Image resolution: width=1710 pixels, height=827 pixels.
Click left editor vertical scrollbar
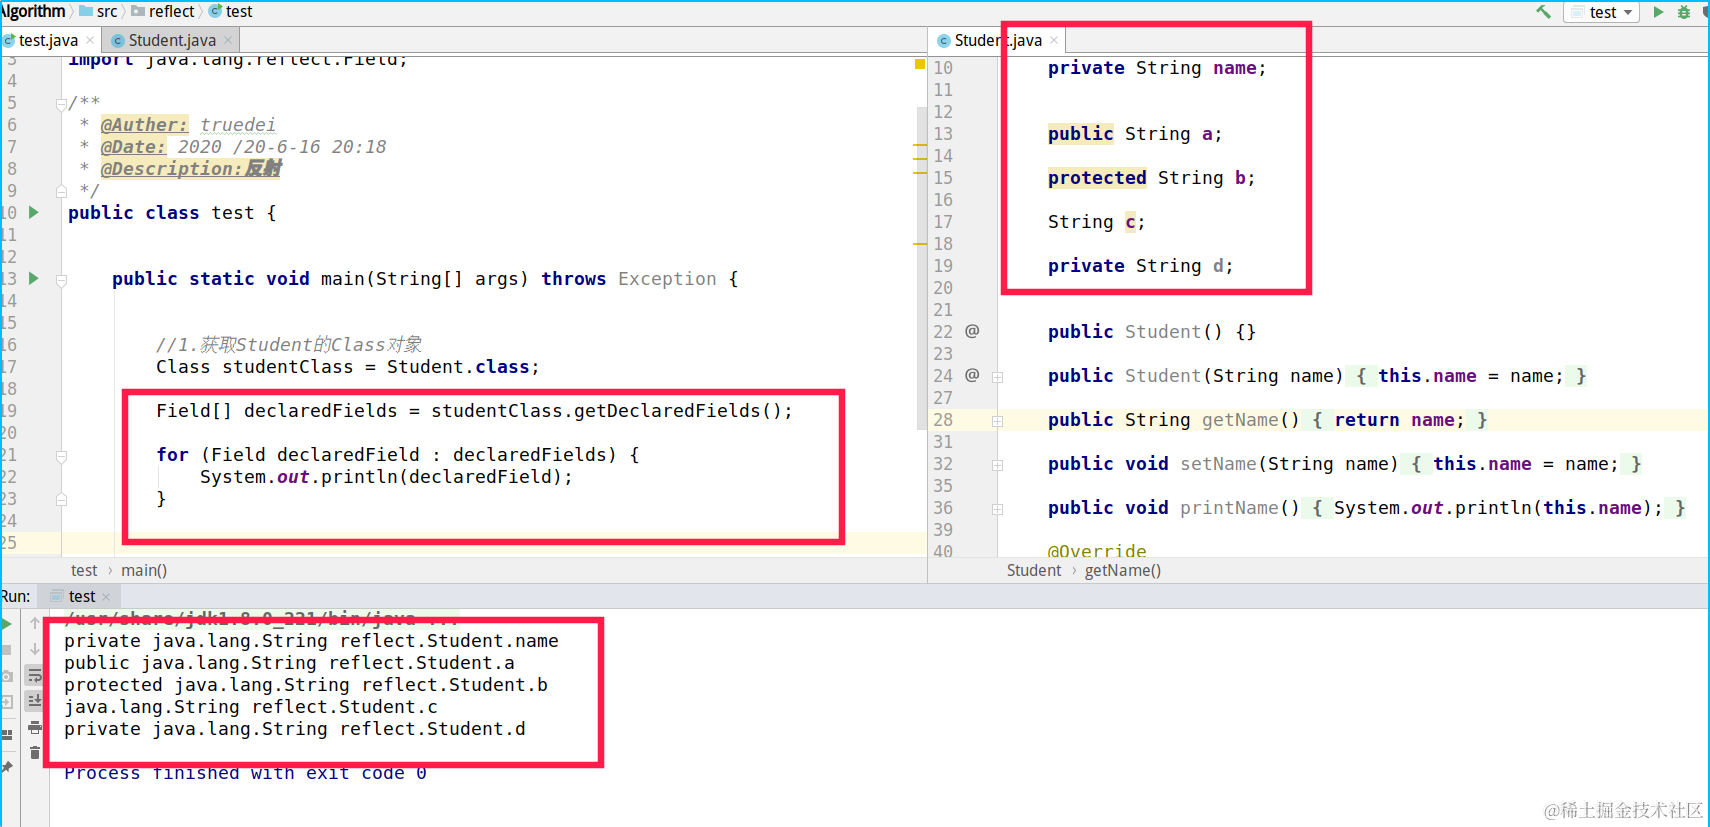[922, 268]
